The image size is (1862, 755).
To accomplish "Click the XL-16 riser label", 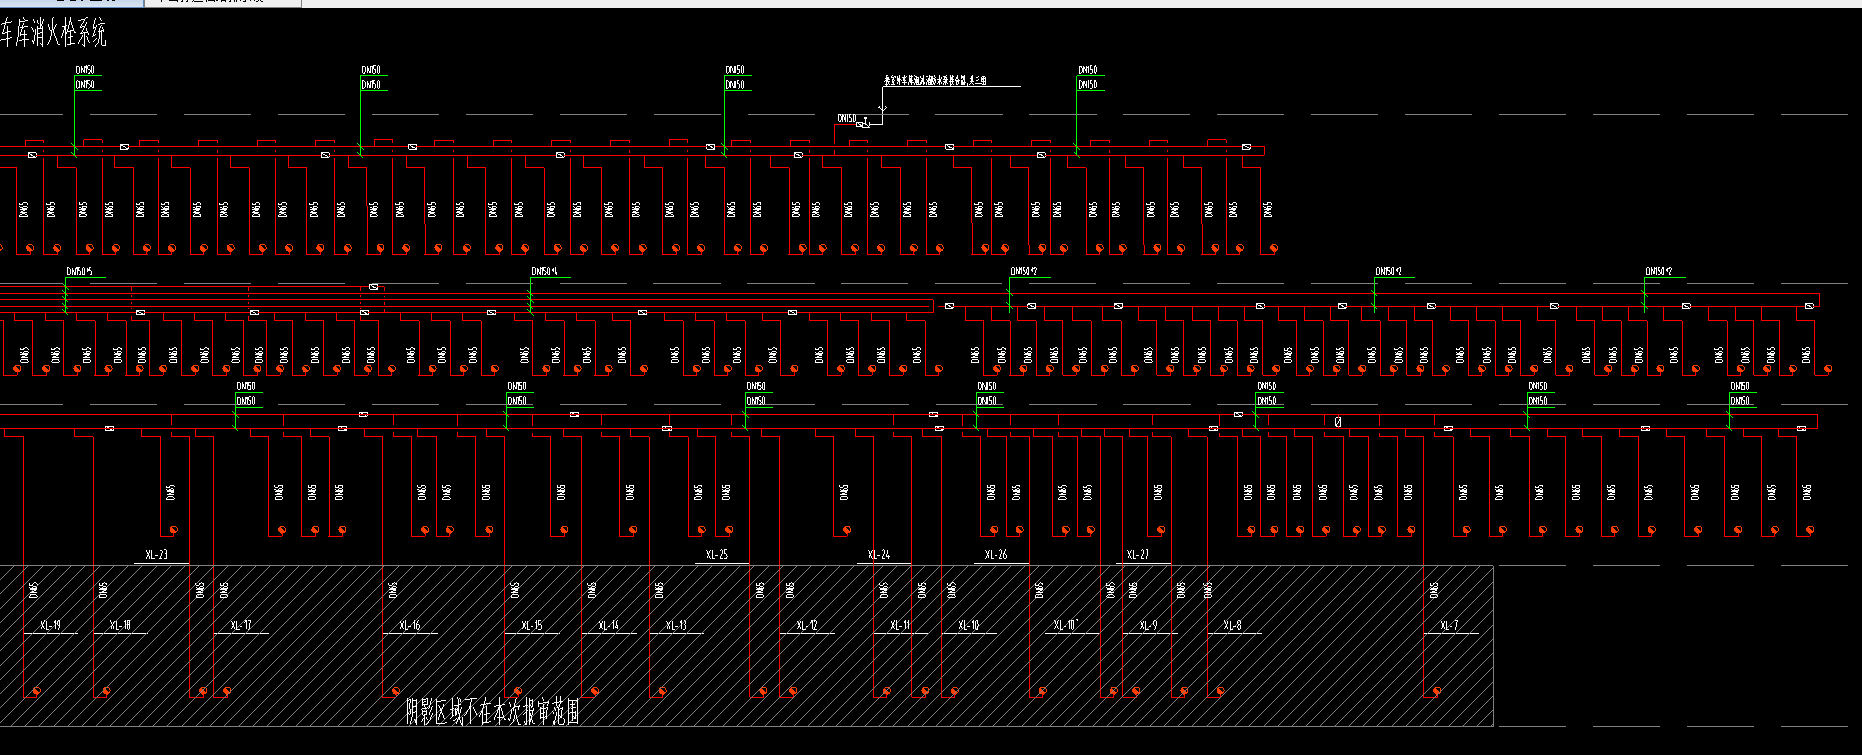I will (410, 626).
